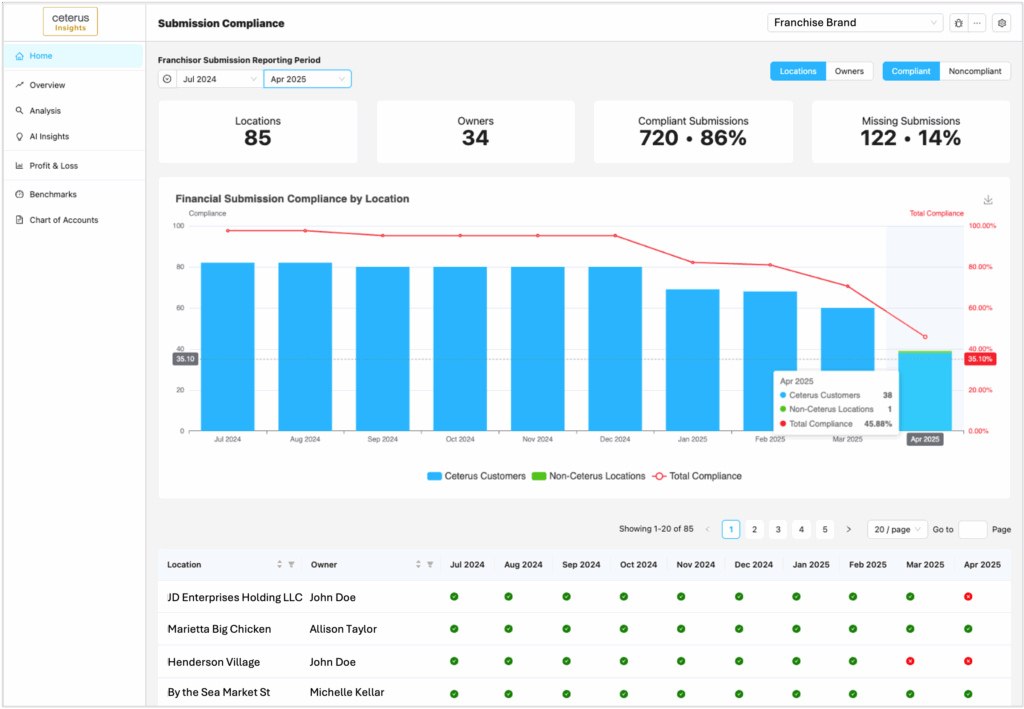
Task: Go to page 3 of results
Action: pyautogui.click(x=778, y=529)
